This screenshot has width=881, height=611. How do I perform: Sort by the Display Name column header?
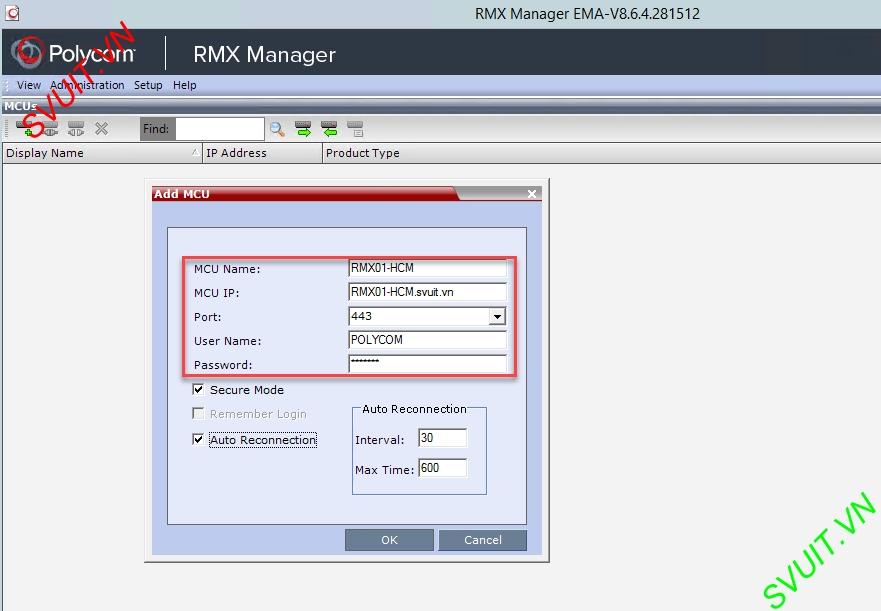pyautogui.click(x=102, y=153)
